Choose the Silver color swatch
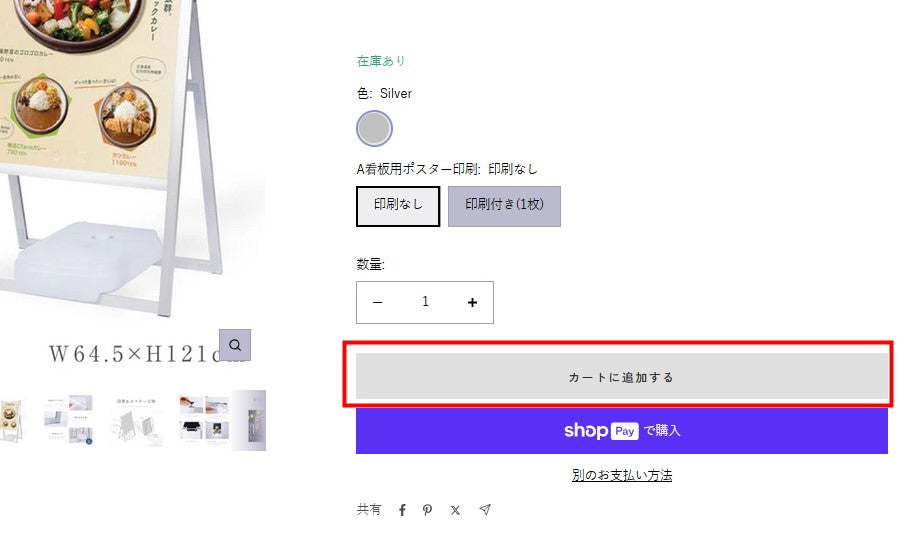The height and width of the screenshot is (551, 921). pyautogui.click(x=374, y=128)
